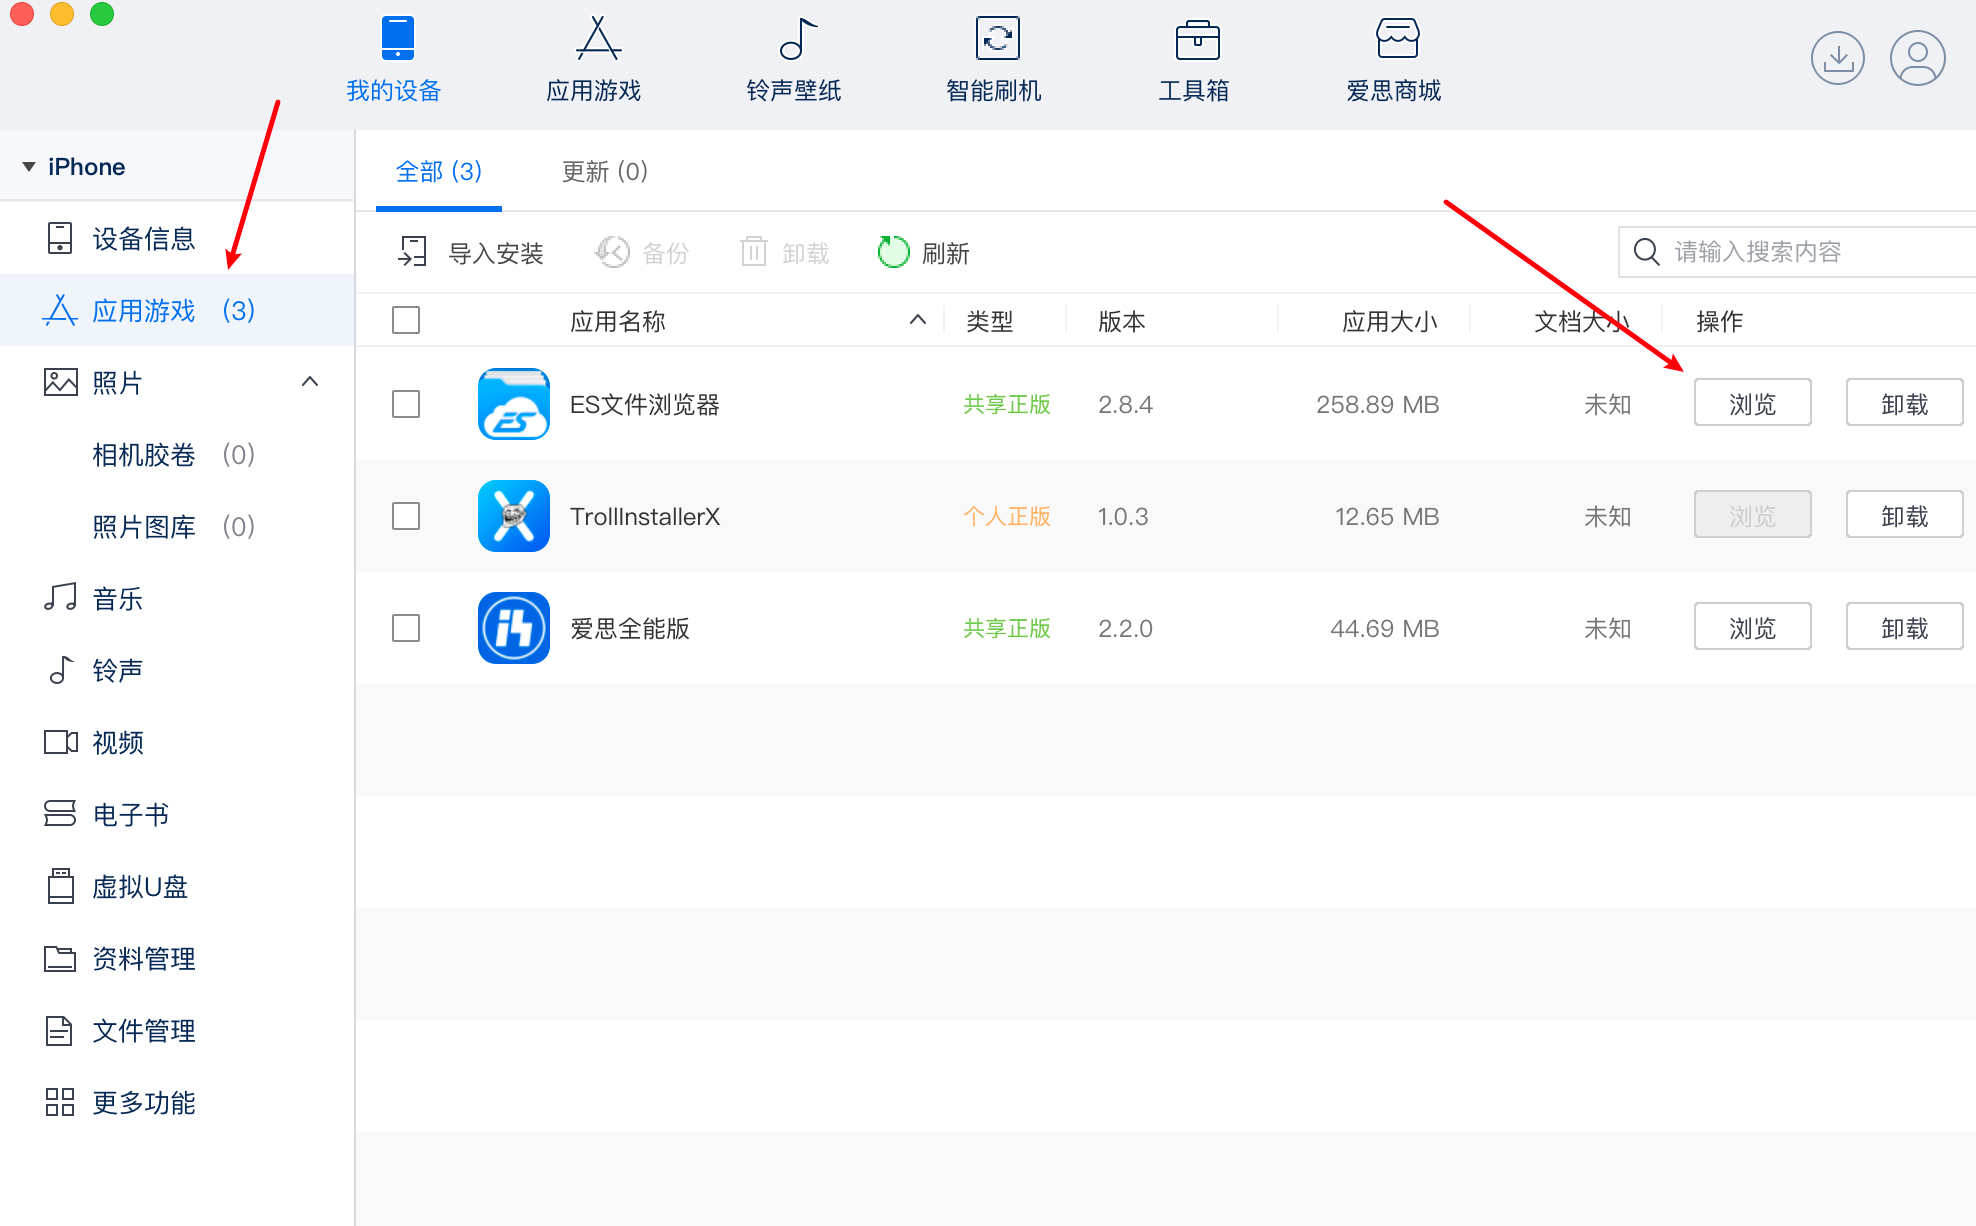Open 更多功能 in the sidebar
Image resolution: width=1976 pixels, height=1226 pixels.
coord(177,1102)
